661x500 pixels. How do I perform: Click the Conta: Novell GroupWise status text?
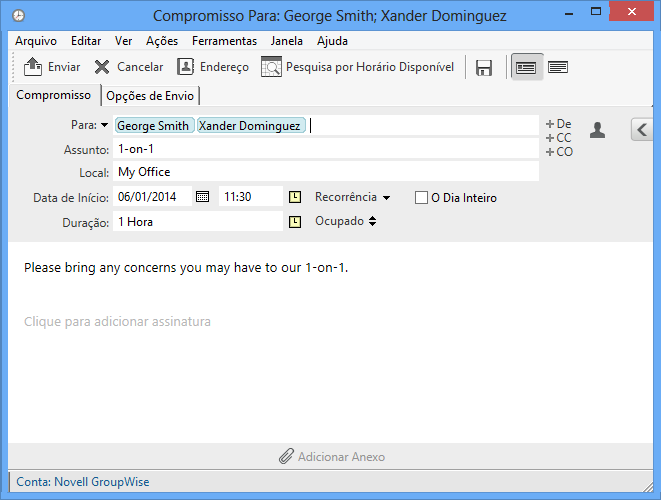pyautogui.click(x=83, y=482)
